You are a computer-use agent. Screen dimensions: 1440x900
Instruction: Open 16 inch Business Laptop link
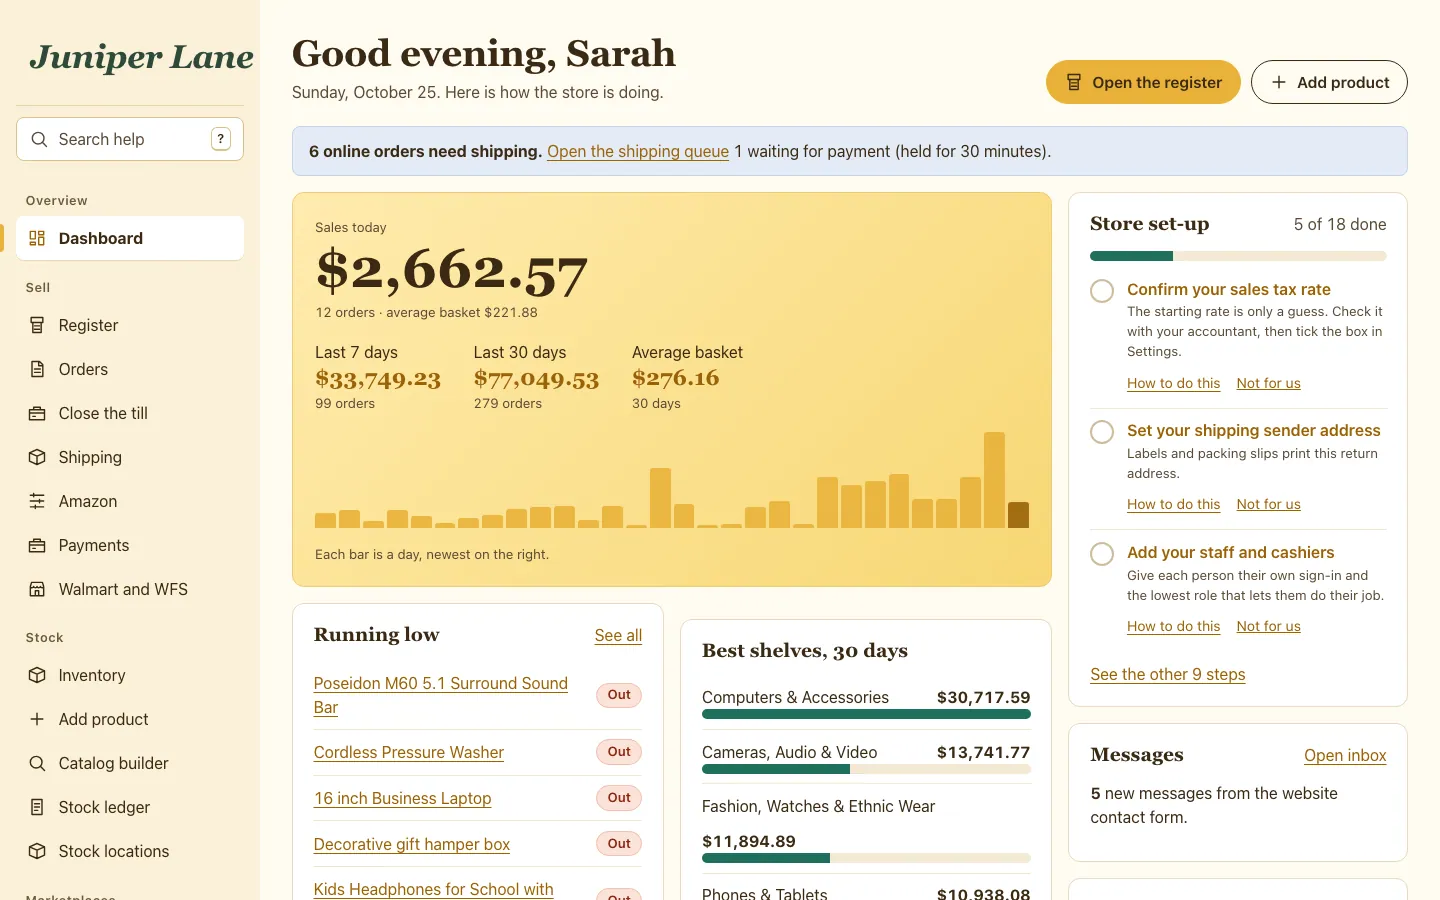(x=402, y=798)
